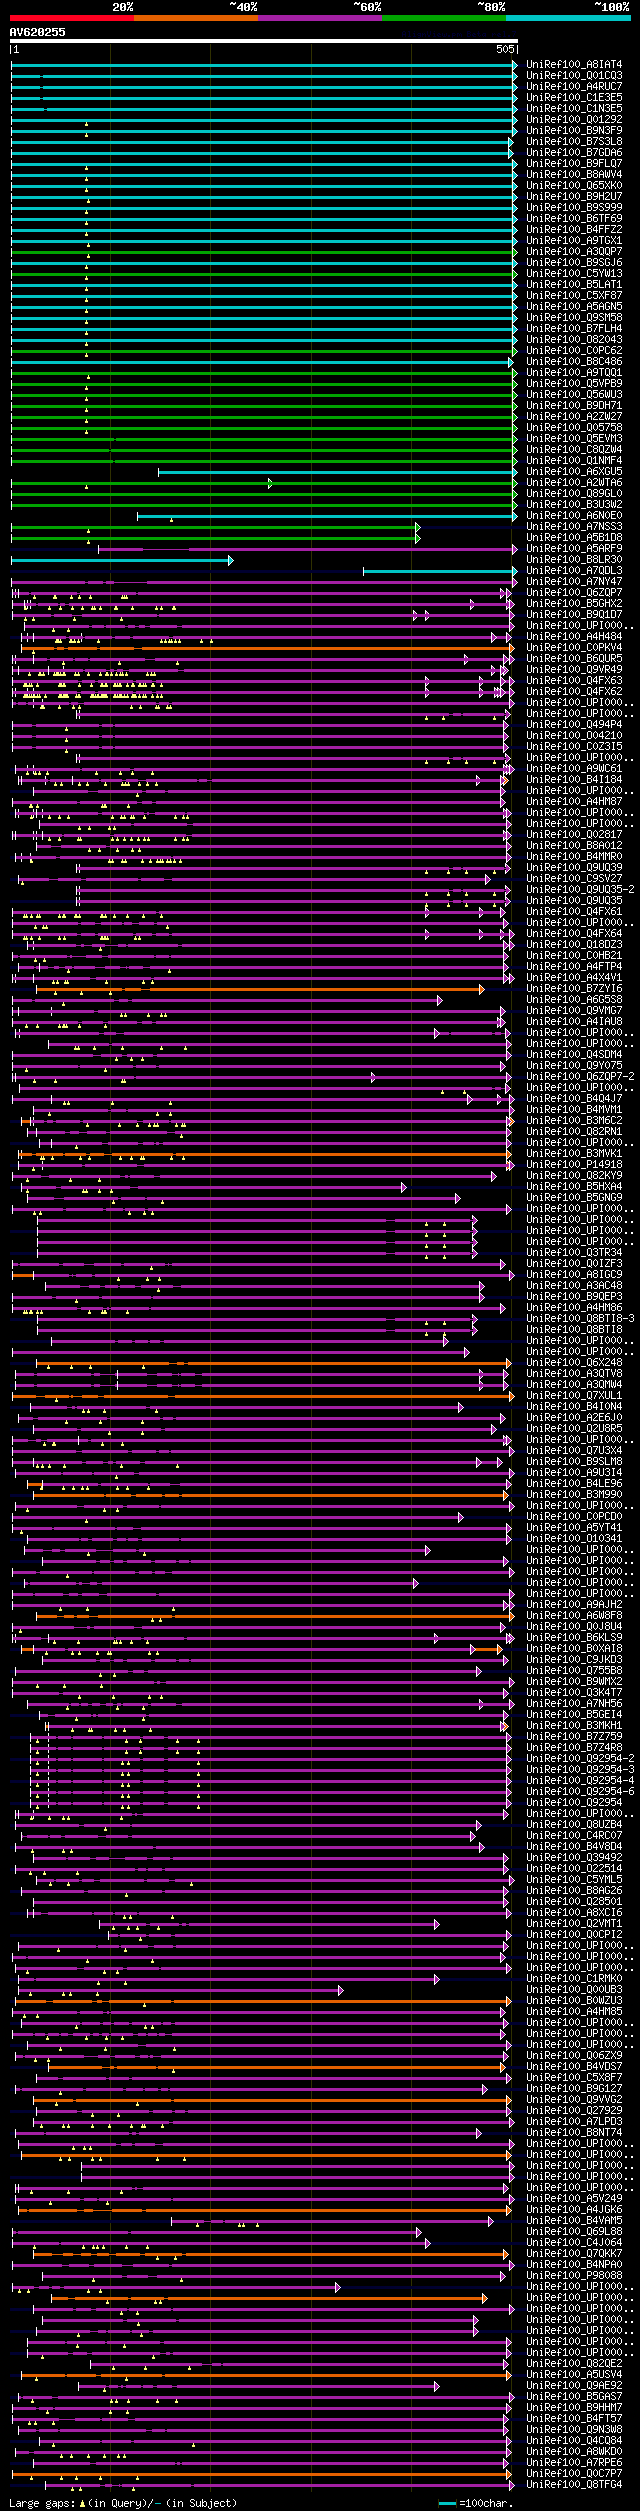Select the UniRef100_A9TQQ1 label
Image resolution: width=640 pixels, height=2511 pixels.
pos(574,373)
